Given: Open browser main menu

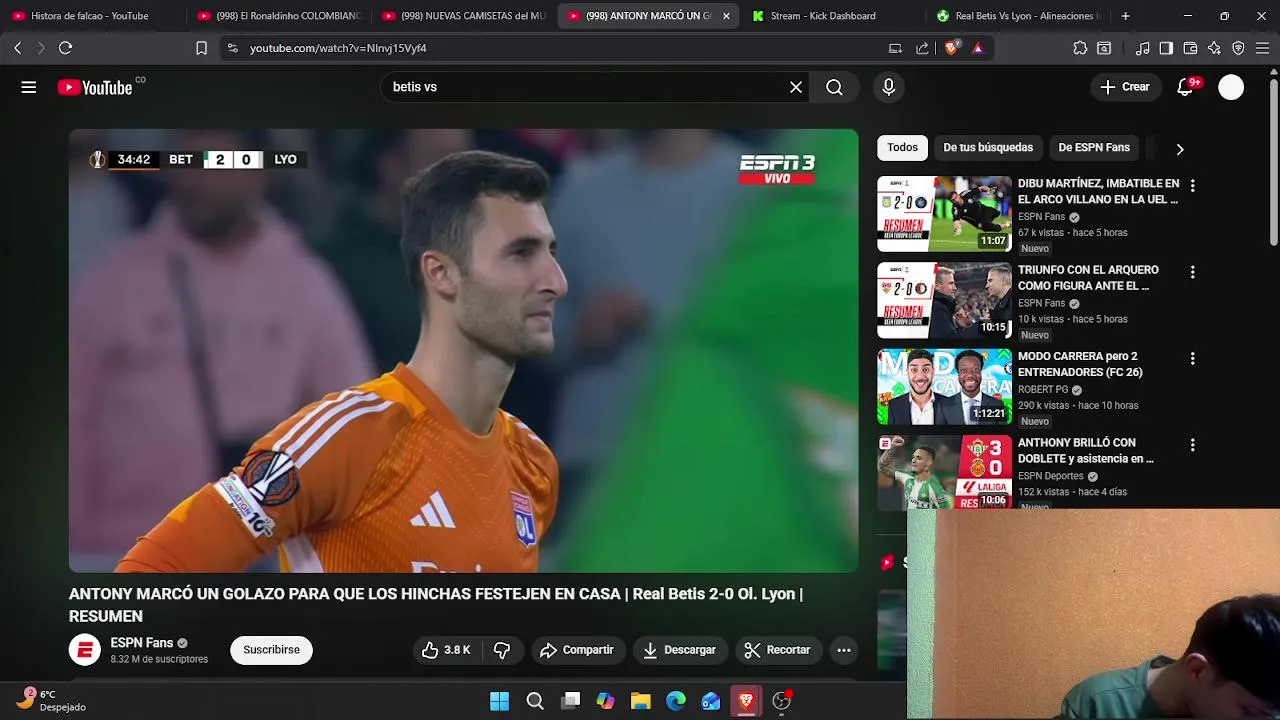Looking at the screenshot, I should [1263, 48].
